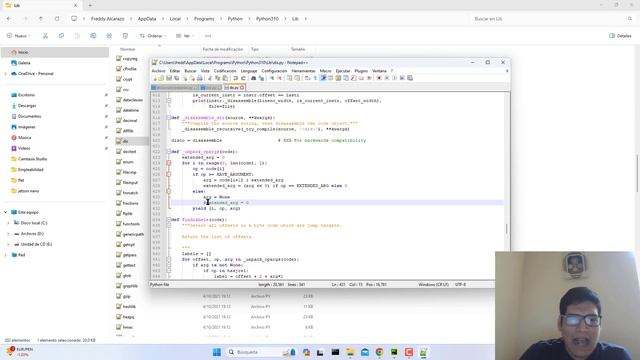The width and height of the screenshot is (640, 360).
Task: Click Notepad++ Paste toolbar icon
Action: coord(224,78)
